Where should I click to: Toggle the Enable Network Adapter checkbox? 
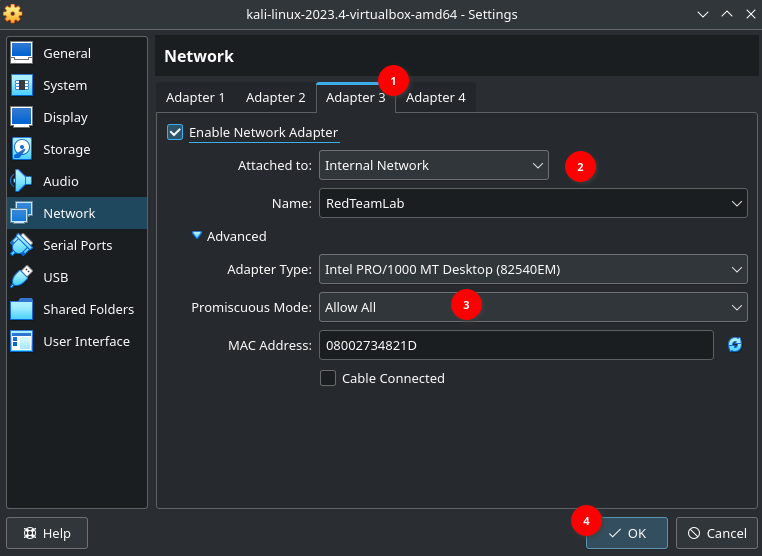tap(175, 132)
